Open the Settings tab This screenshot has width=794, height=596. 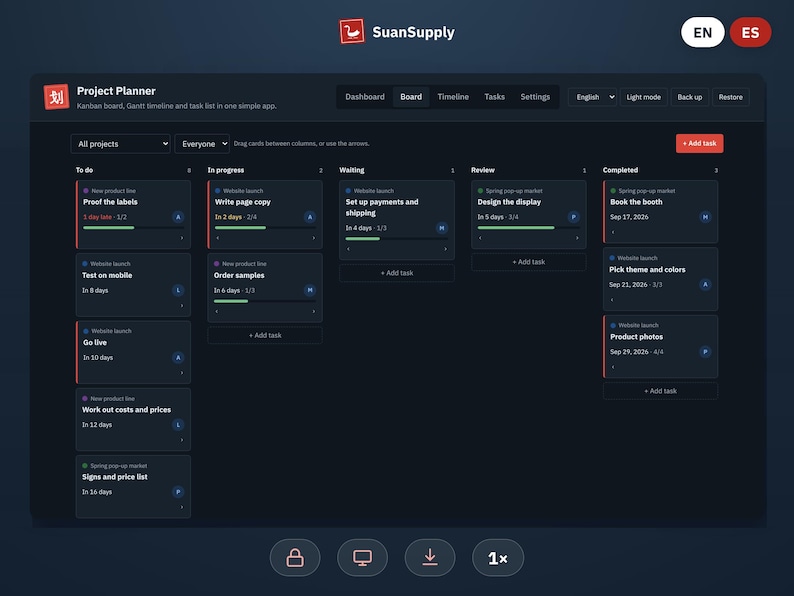tap(535, 97)
